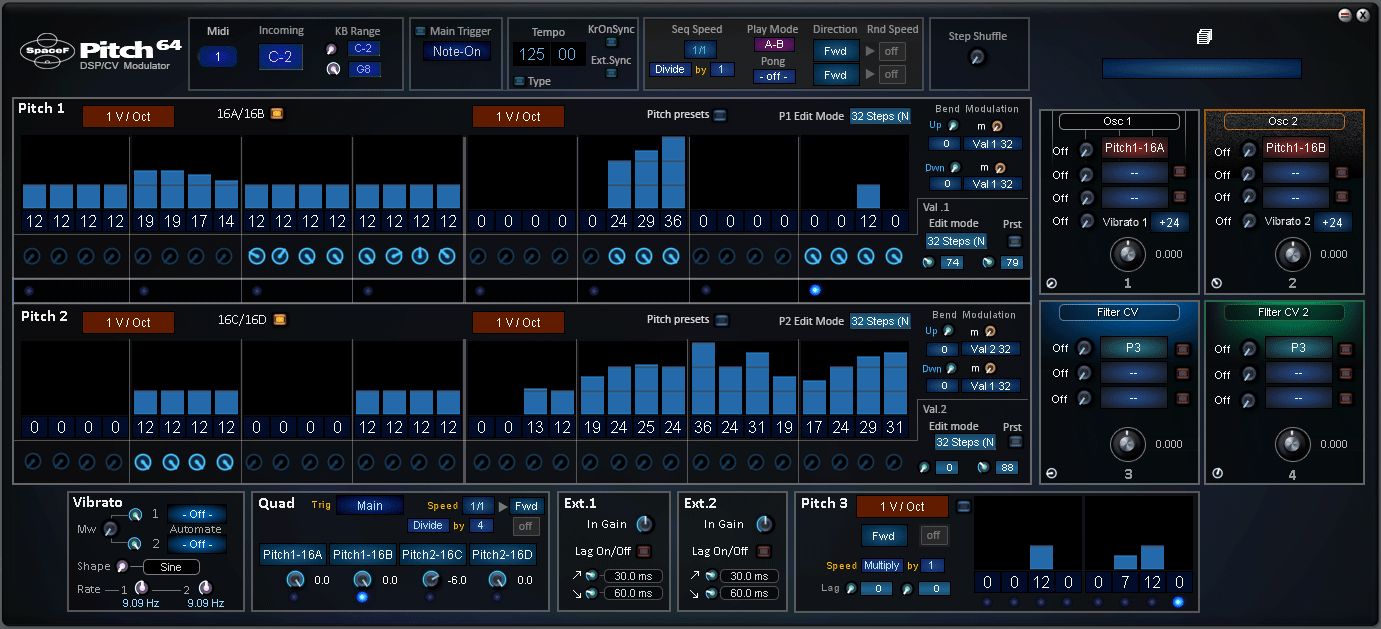Click the Prst icon in Val.2
This screenshot has width=1381, height=629.
point(1015,442)
